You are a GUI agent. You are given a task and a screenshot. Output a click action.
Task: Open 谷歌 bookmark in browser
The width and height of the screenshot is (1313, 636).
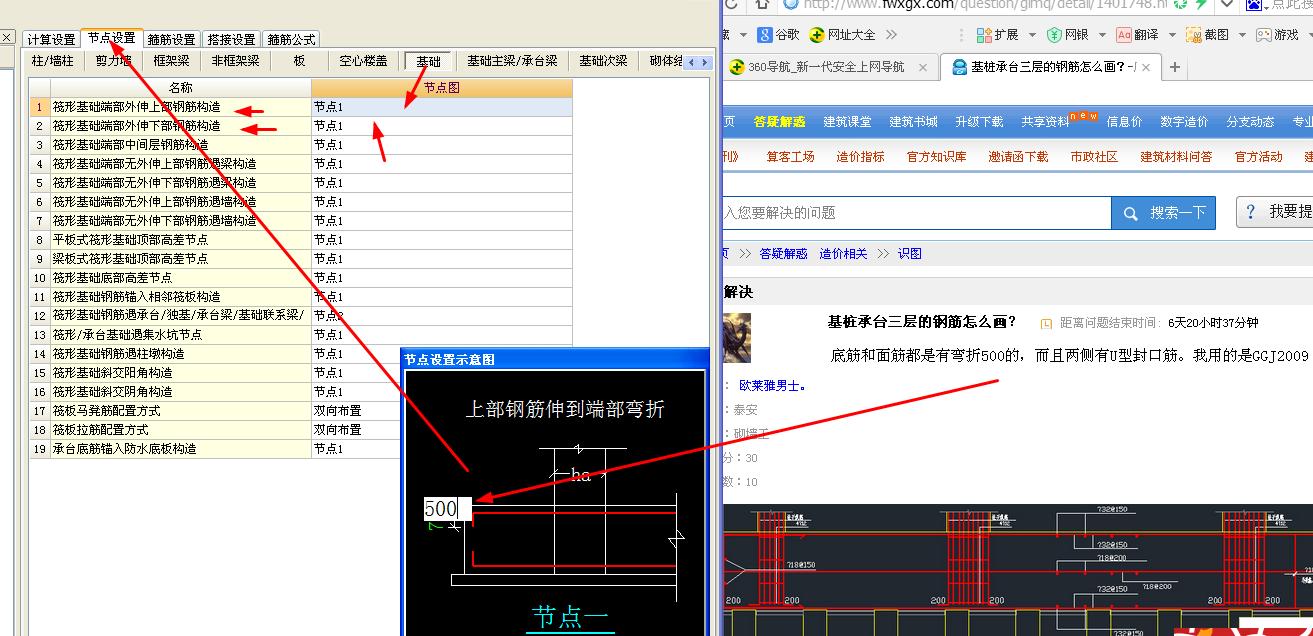779,34
